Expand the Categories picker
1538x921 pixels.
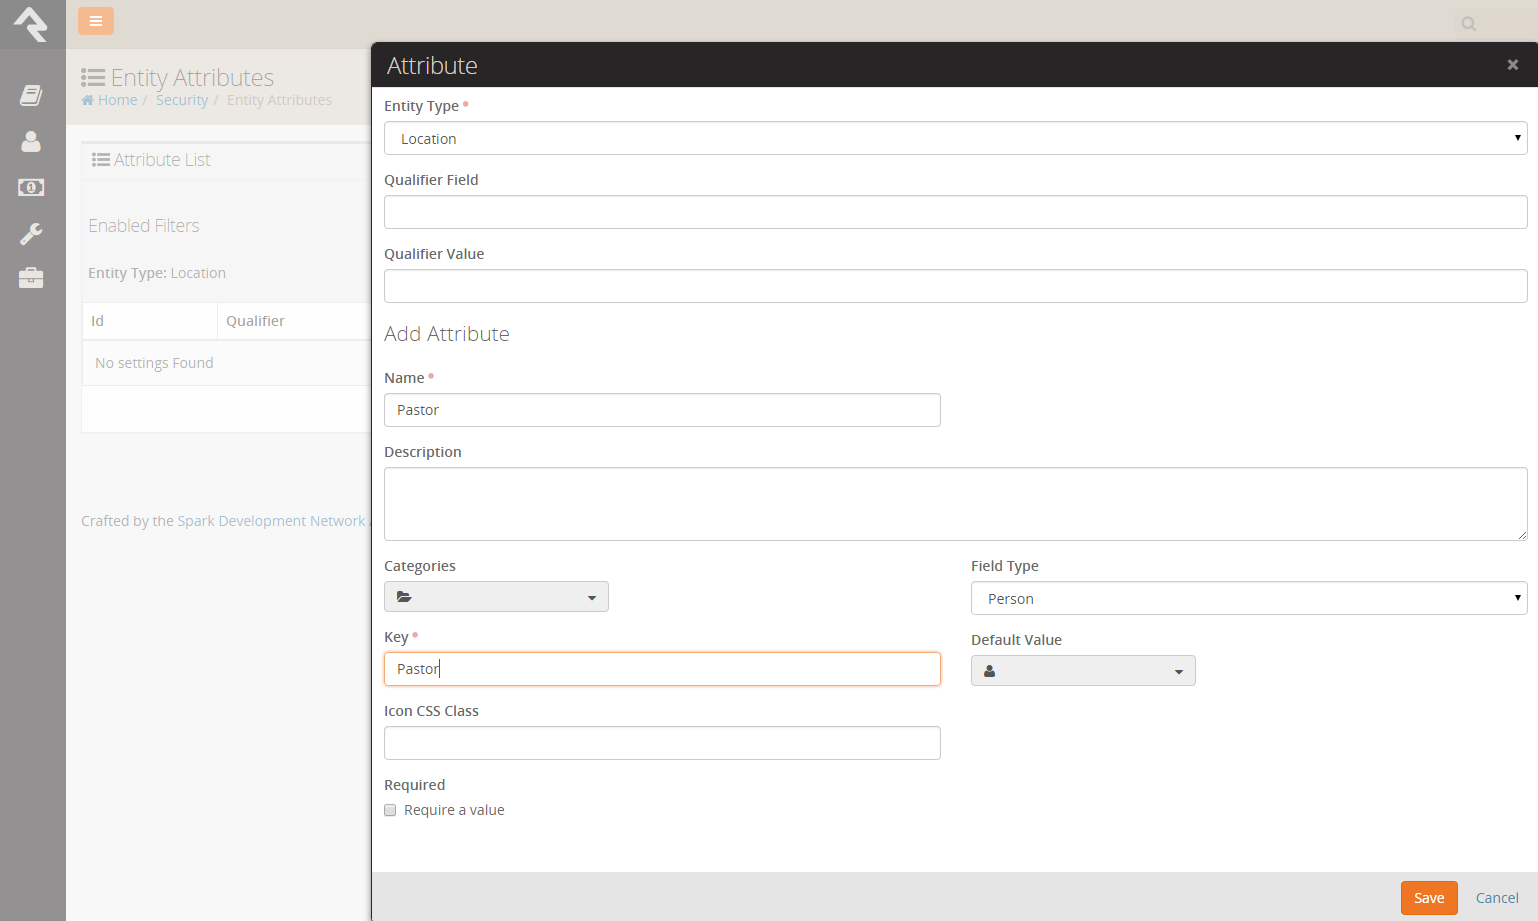click(x=496, y=597)
